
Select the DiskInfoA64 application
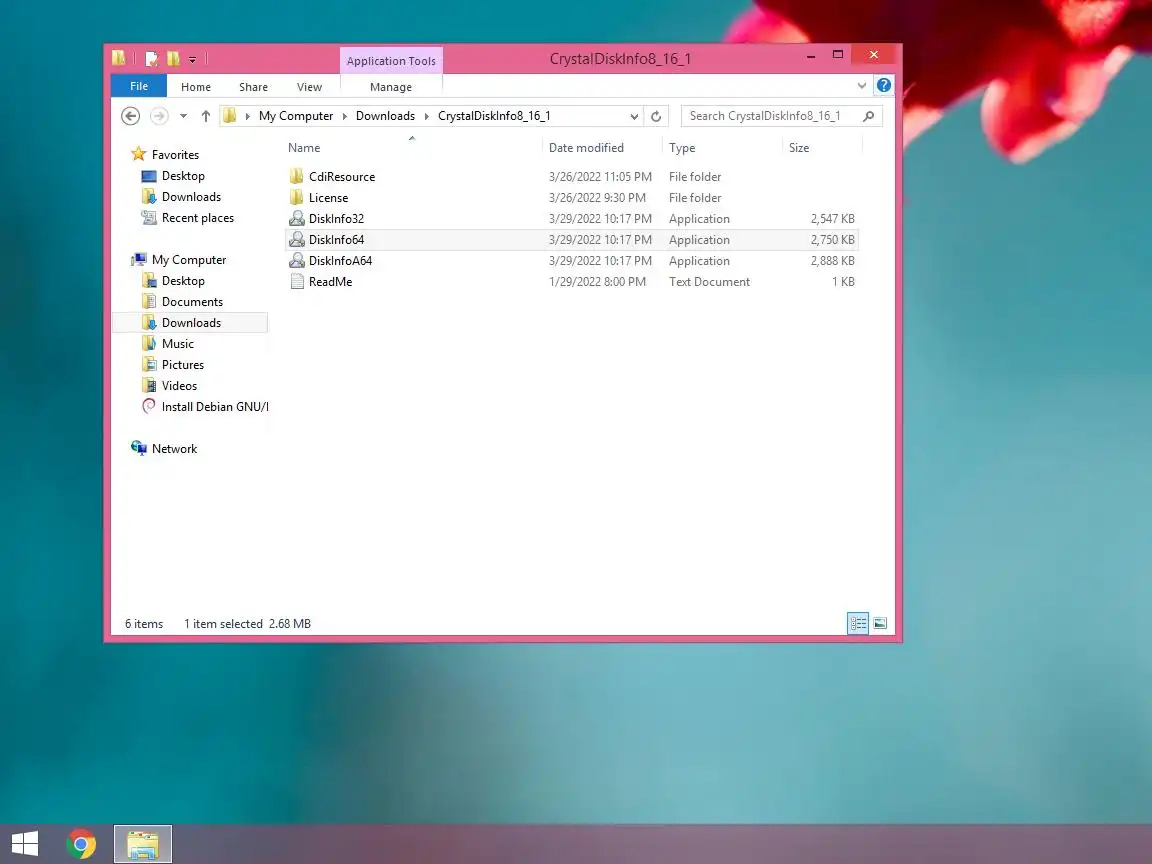pyautogui.click(x=340, y=261)
